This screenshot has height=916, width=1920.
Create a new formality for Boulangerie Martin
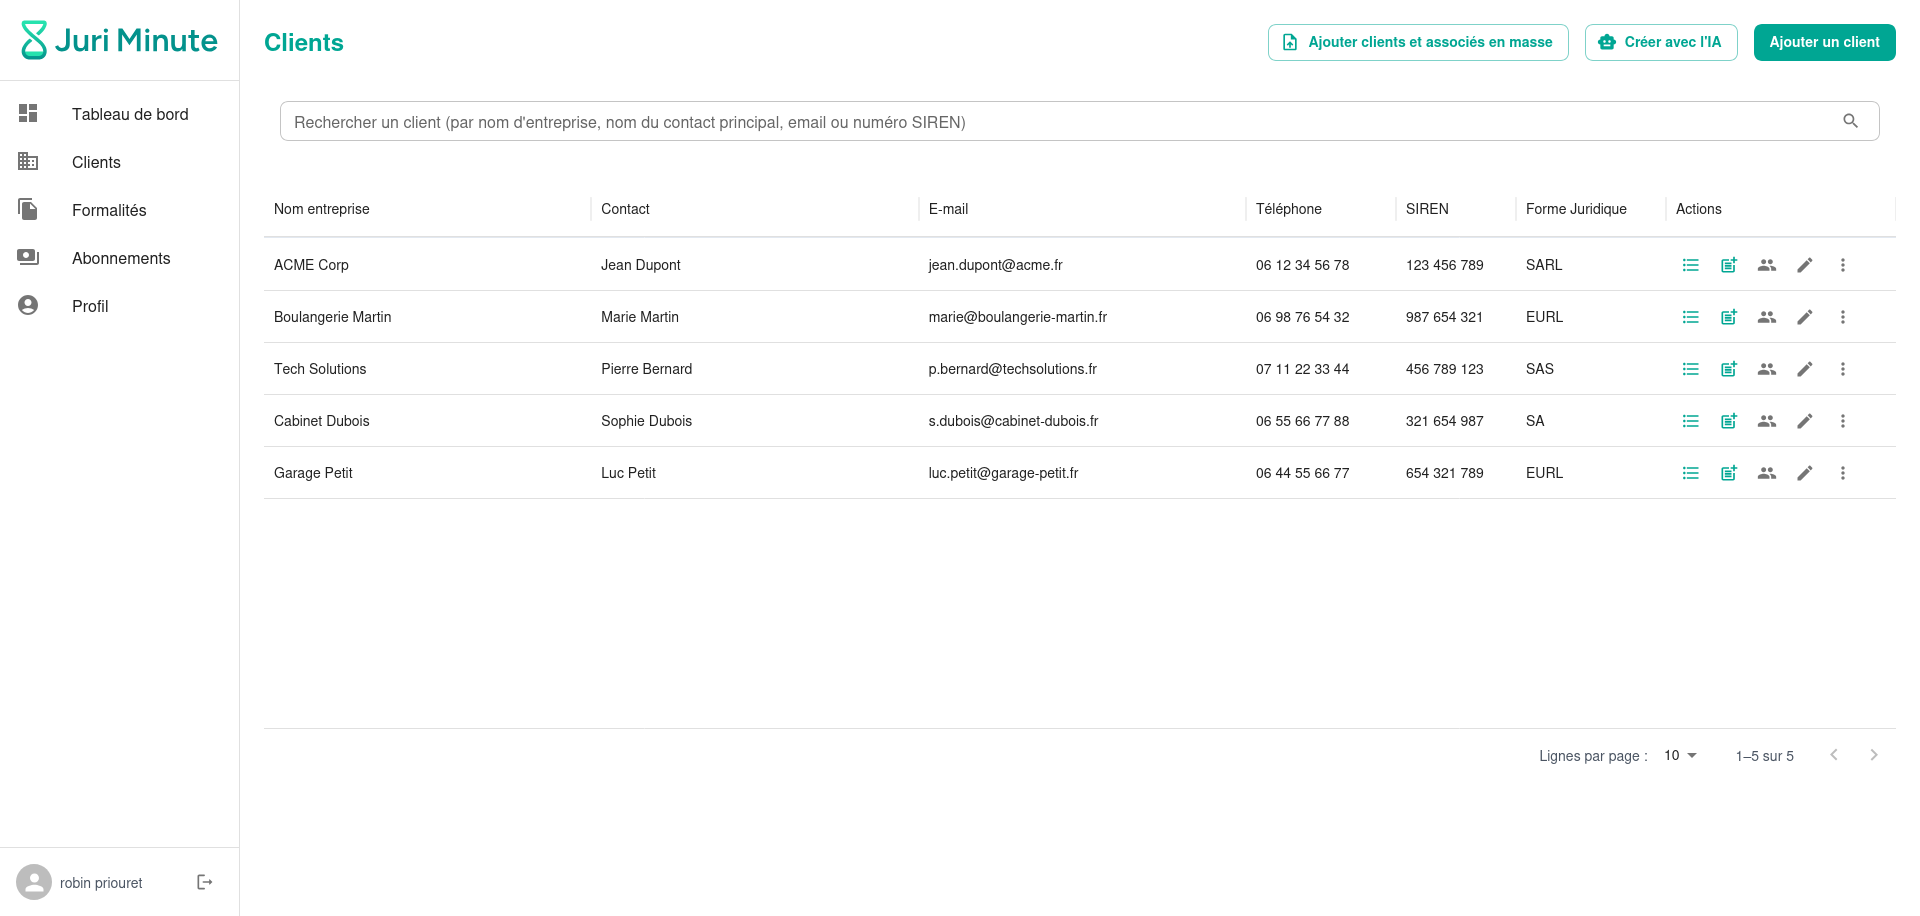(x=1729, y=316)
